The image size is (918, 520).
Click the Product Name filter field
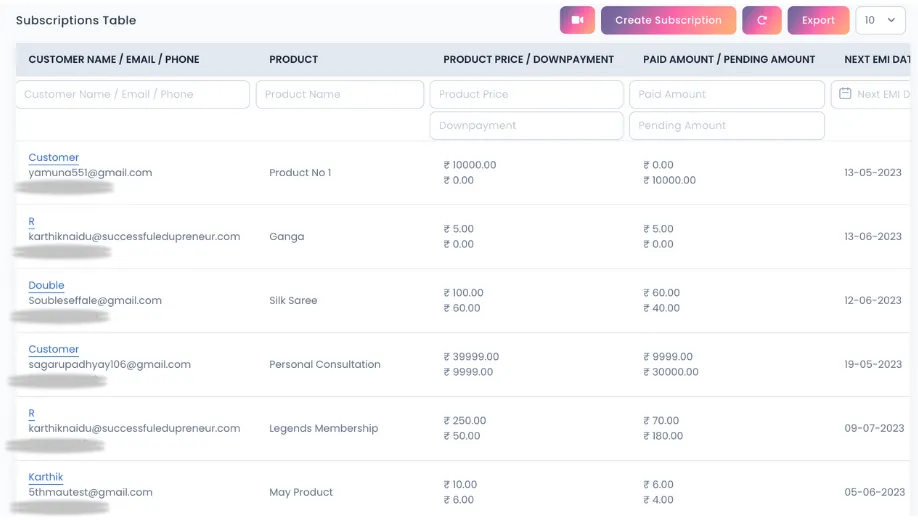(x=340, y=94)
